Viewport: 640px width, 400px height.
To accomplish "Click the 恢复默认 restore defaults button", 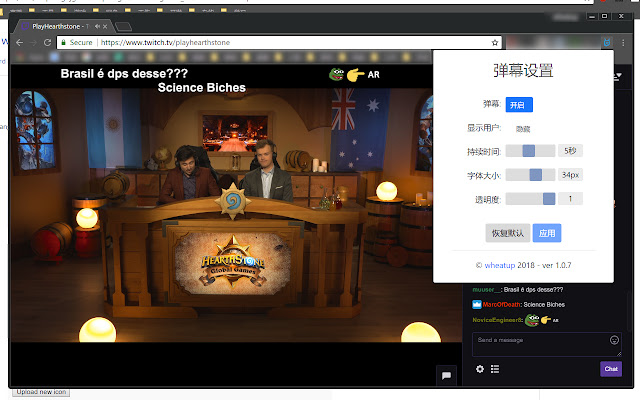I will tap(507, 233).
